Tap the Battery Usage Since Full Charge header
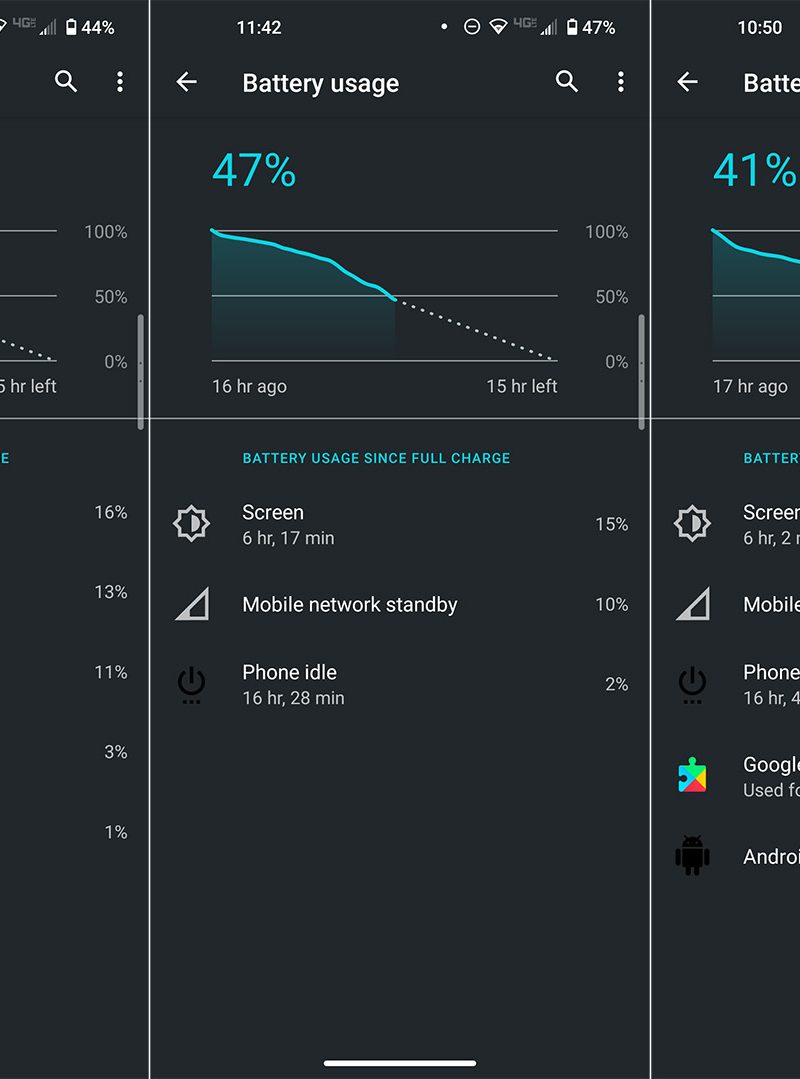The width and height of the screenshot is (800, 1079). (x=376, y=458)
